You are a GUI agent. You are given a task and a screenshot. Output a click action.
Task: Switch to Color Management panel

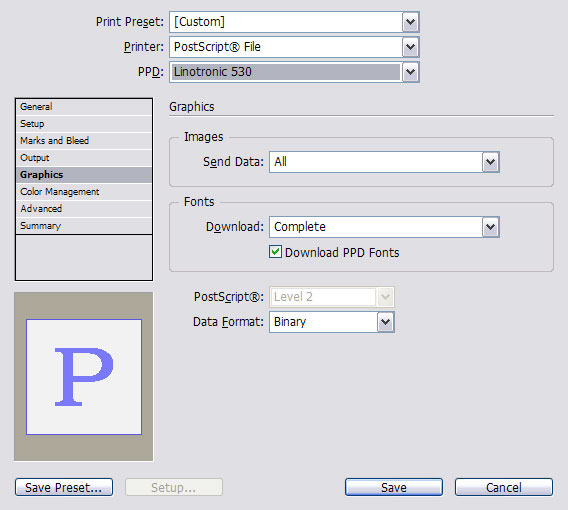(84, 192)
